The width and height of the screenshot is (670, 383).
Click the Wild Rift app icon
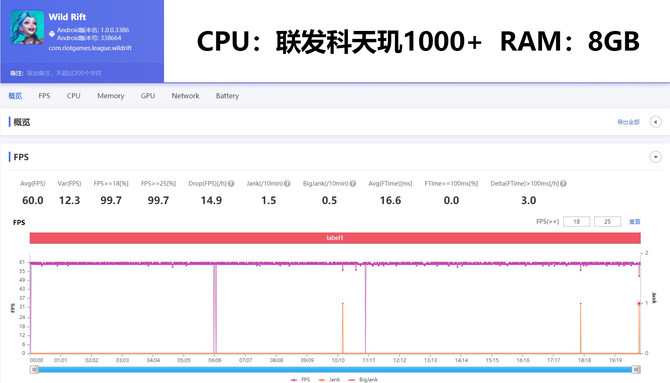[x=27, y=28]
